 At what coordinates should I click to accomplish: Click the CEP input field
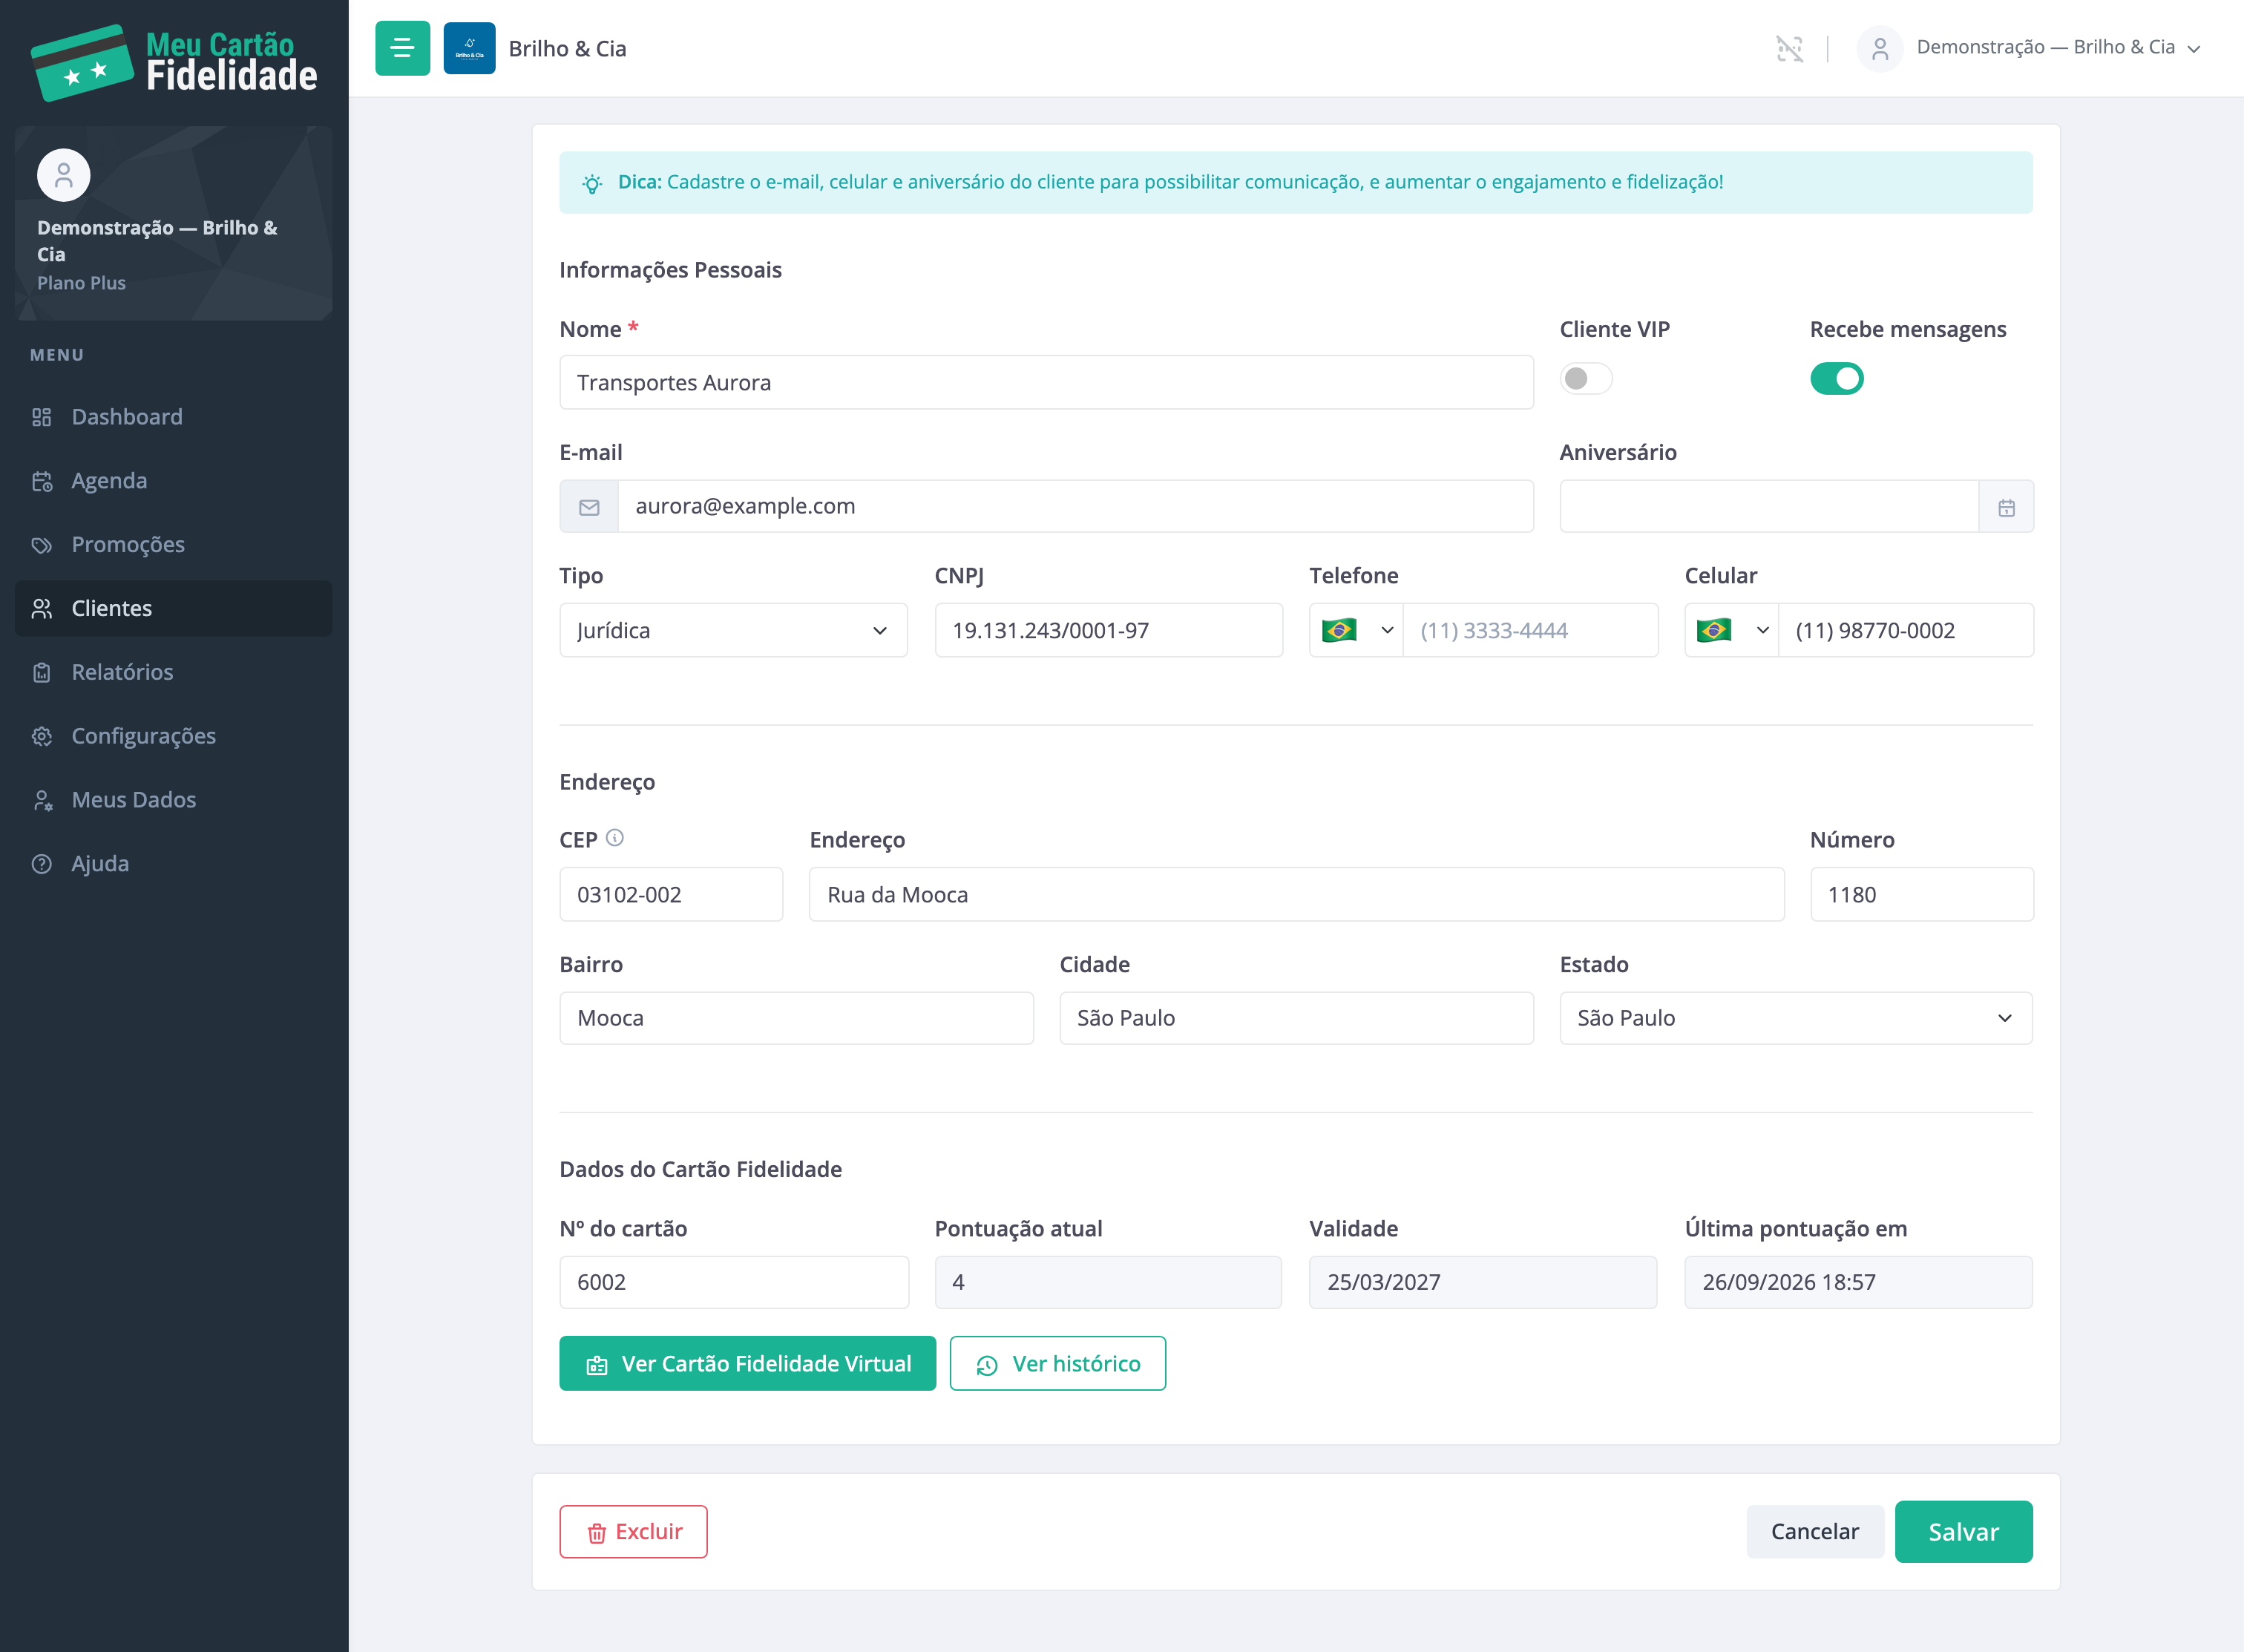point(671,895)
